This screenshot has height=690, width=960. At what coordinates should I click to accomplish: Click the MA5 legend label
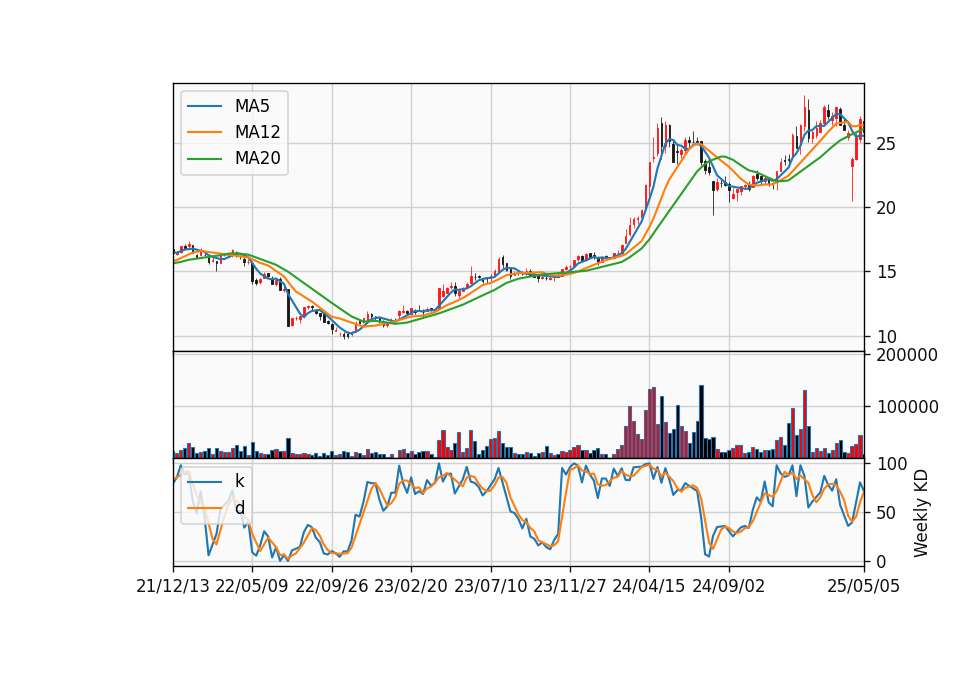click(x=252, y=106)
